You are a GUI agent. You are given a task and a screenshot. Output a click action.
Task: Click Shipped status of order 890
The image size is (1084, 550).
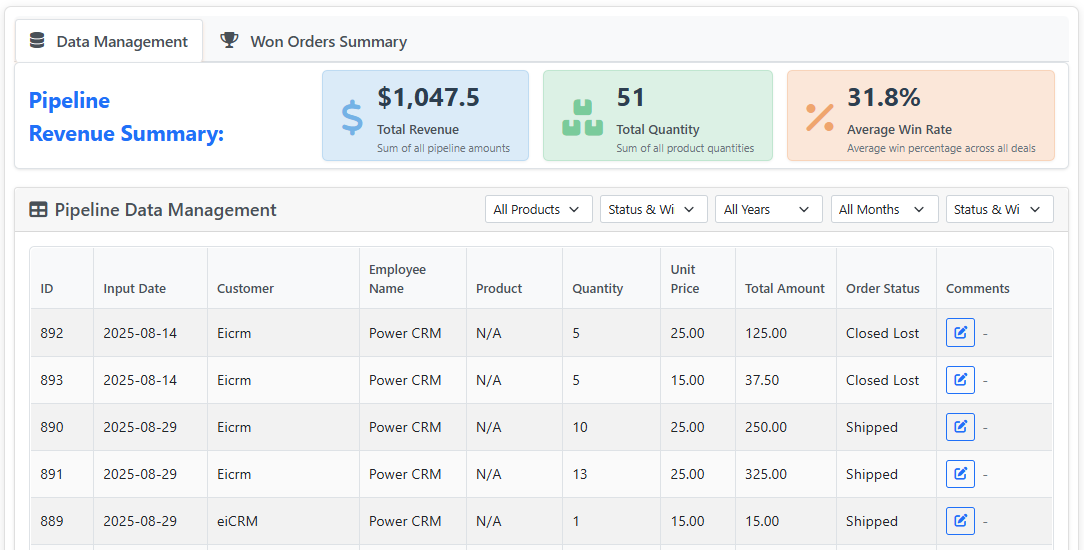[872, 427]
